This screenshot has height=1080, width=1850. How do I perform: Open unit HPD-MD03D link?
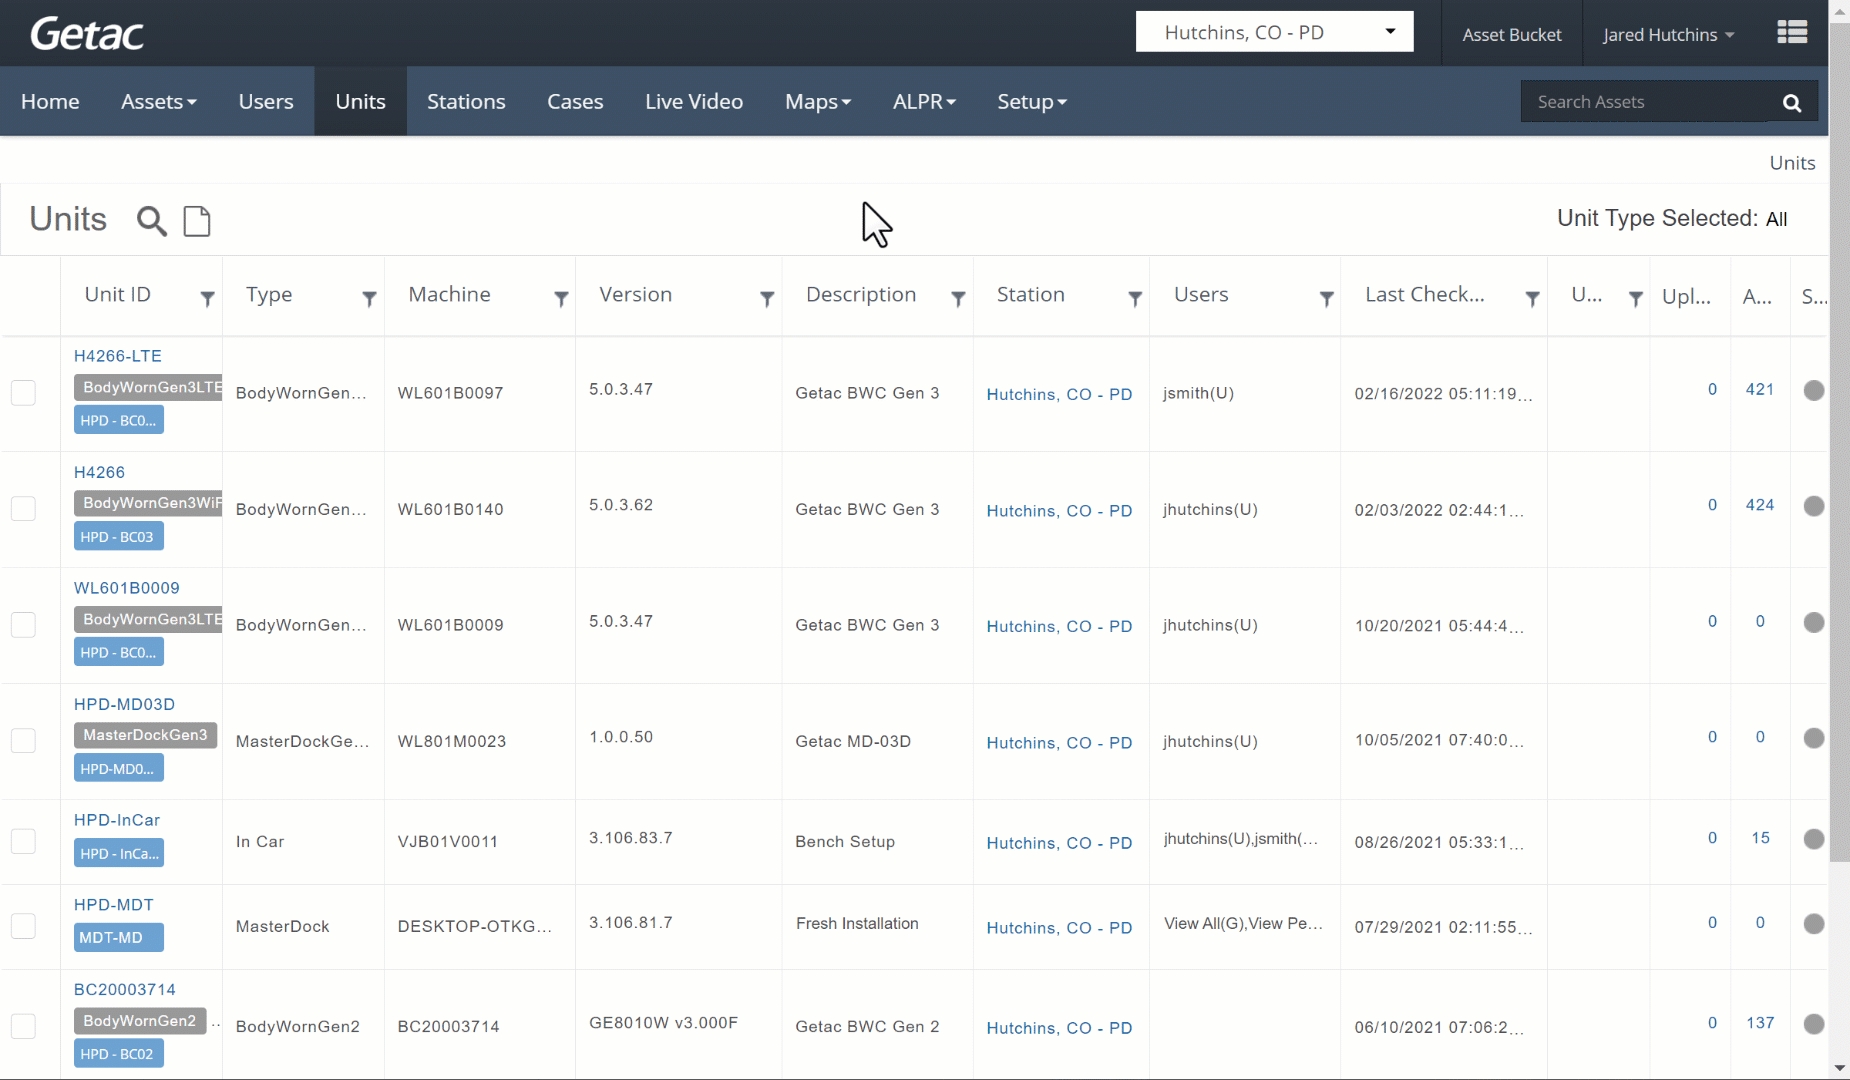click(124, 704)
